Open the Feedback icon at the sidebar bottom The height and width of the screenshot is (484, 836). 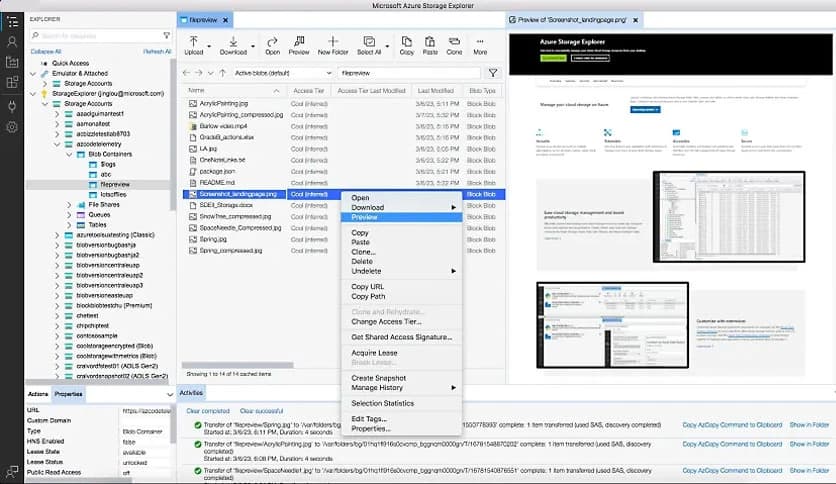coord(12,471)
